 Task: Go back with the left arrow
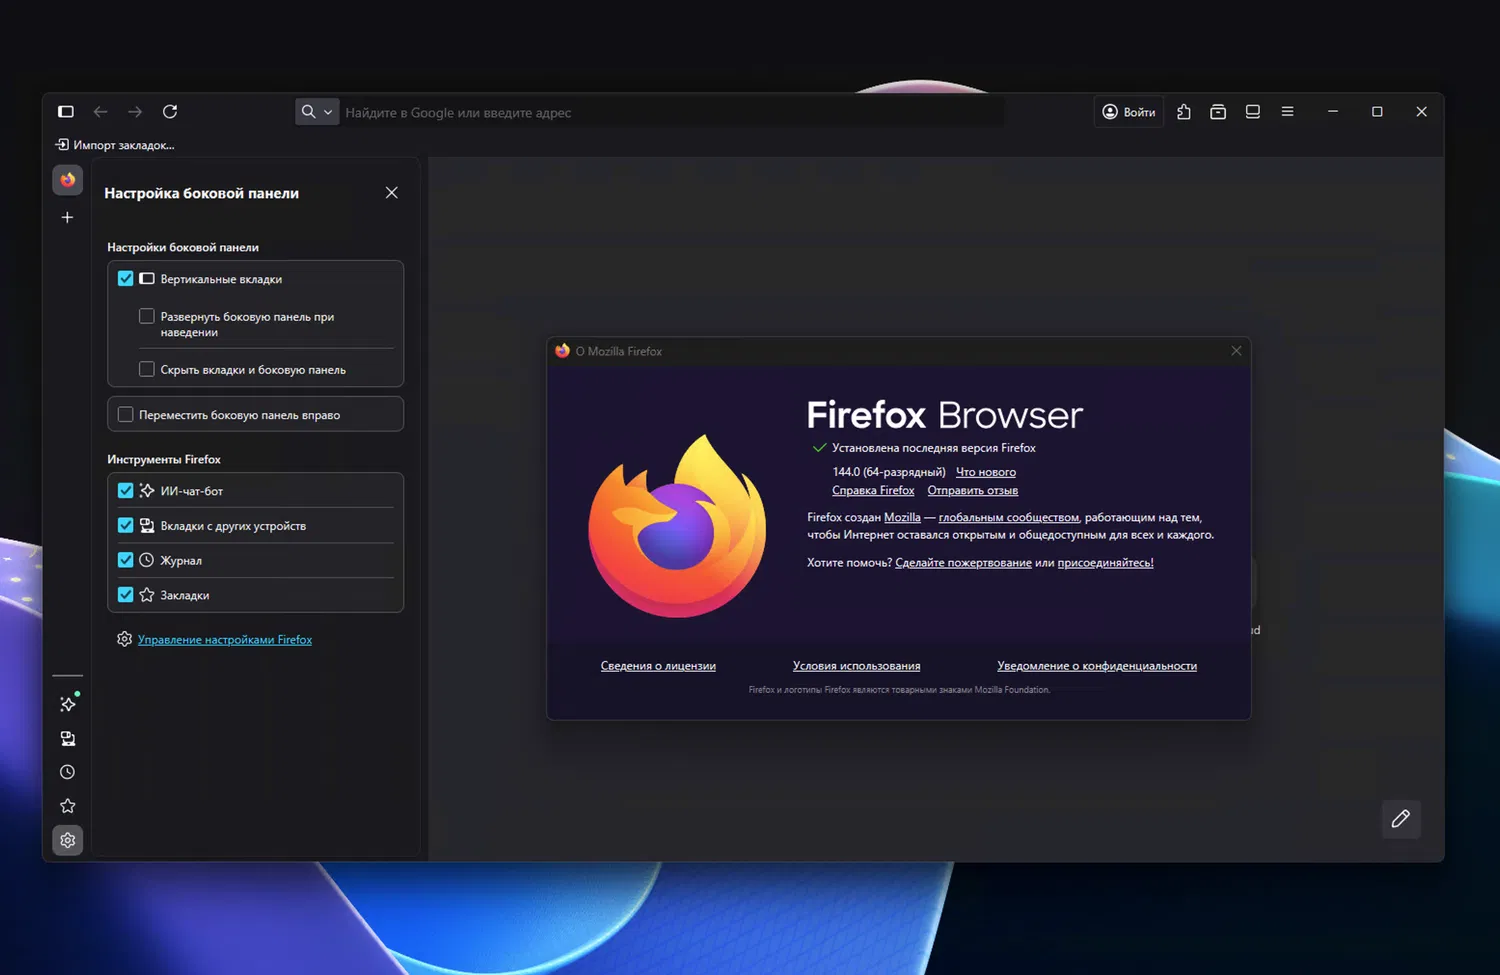click(100, 112)
